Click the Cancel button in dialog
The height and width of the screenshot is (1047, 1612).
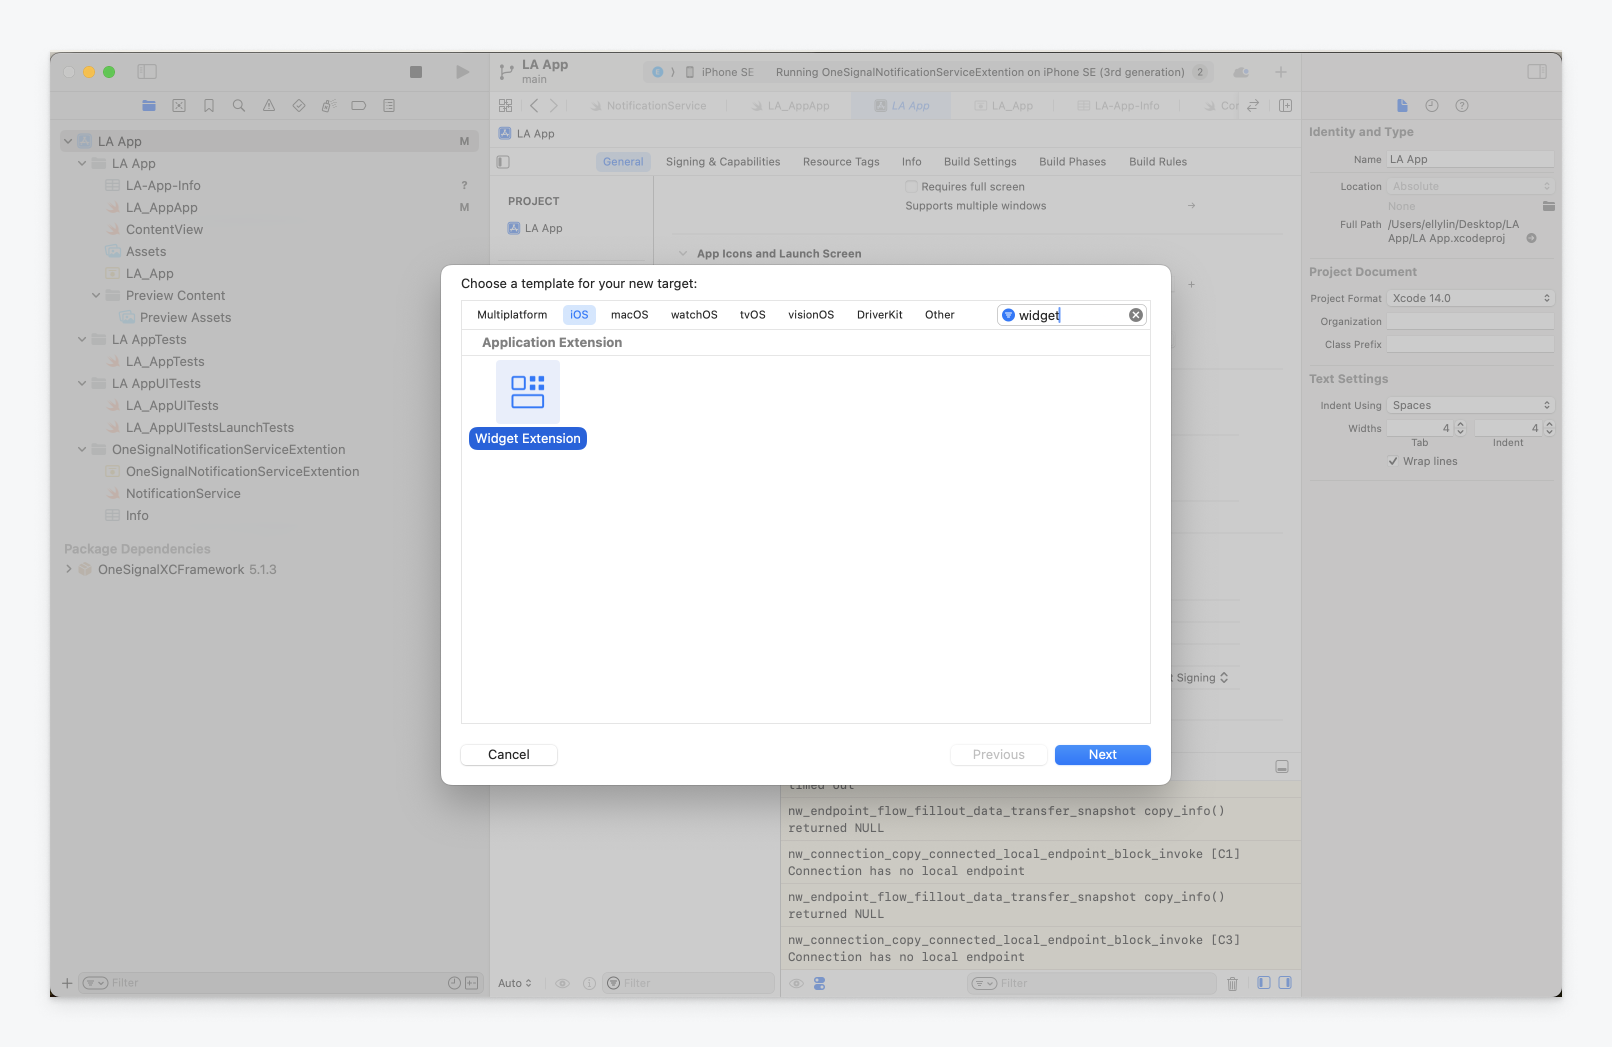pos(509,755)
